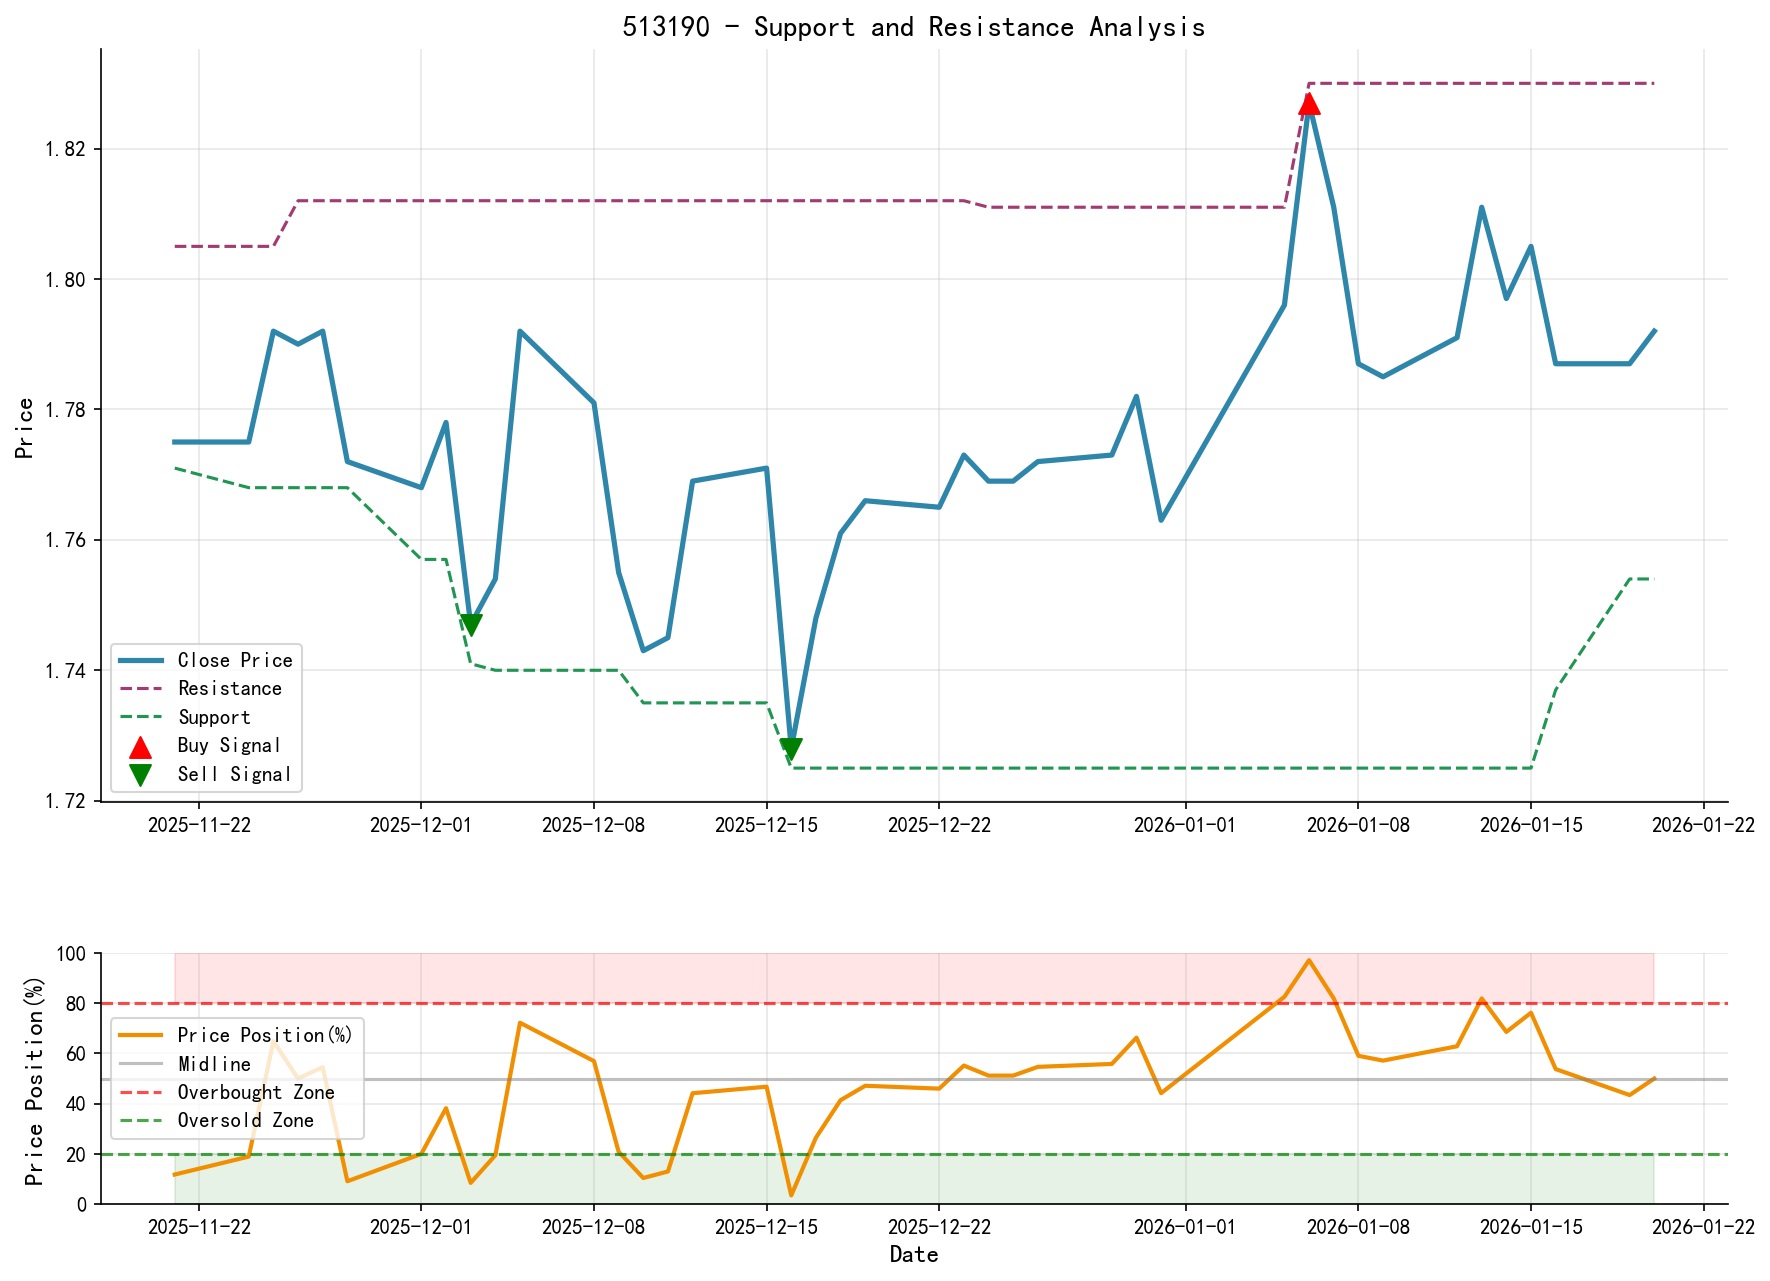Select the Date axis label

915,1254
